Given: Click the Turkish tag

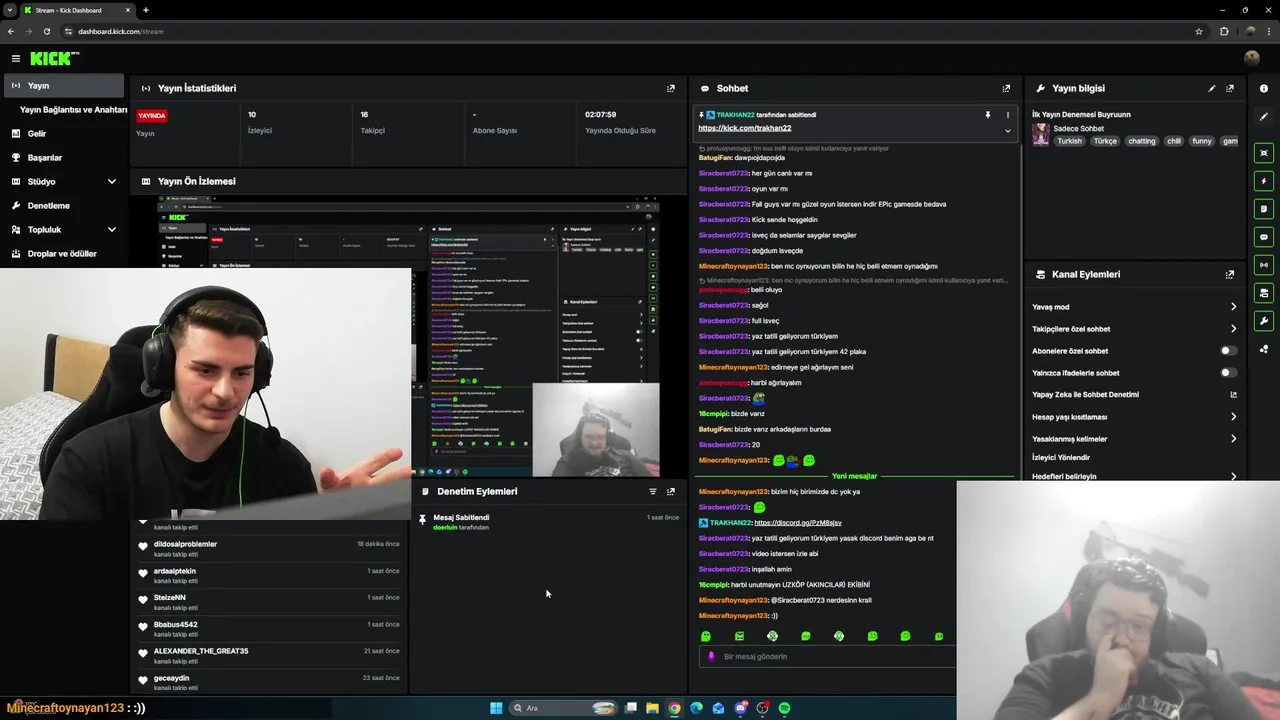Looking at the screenshot, I should [1069, 141].
